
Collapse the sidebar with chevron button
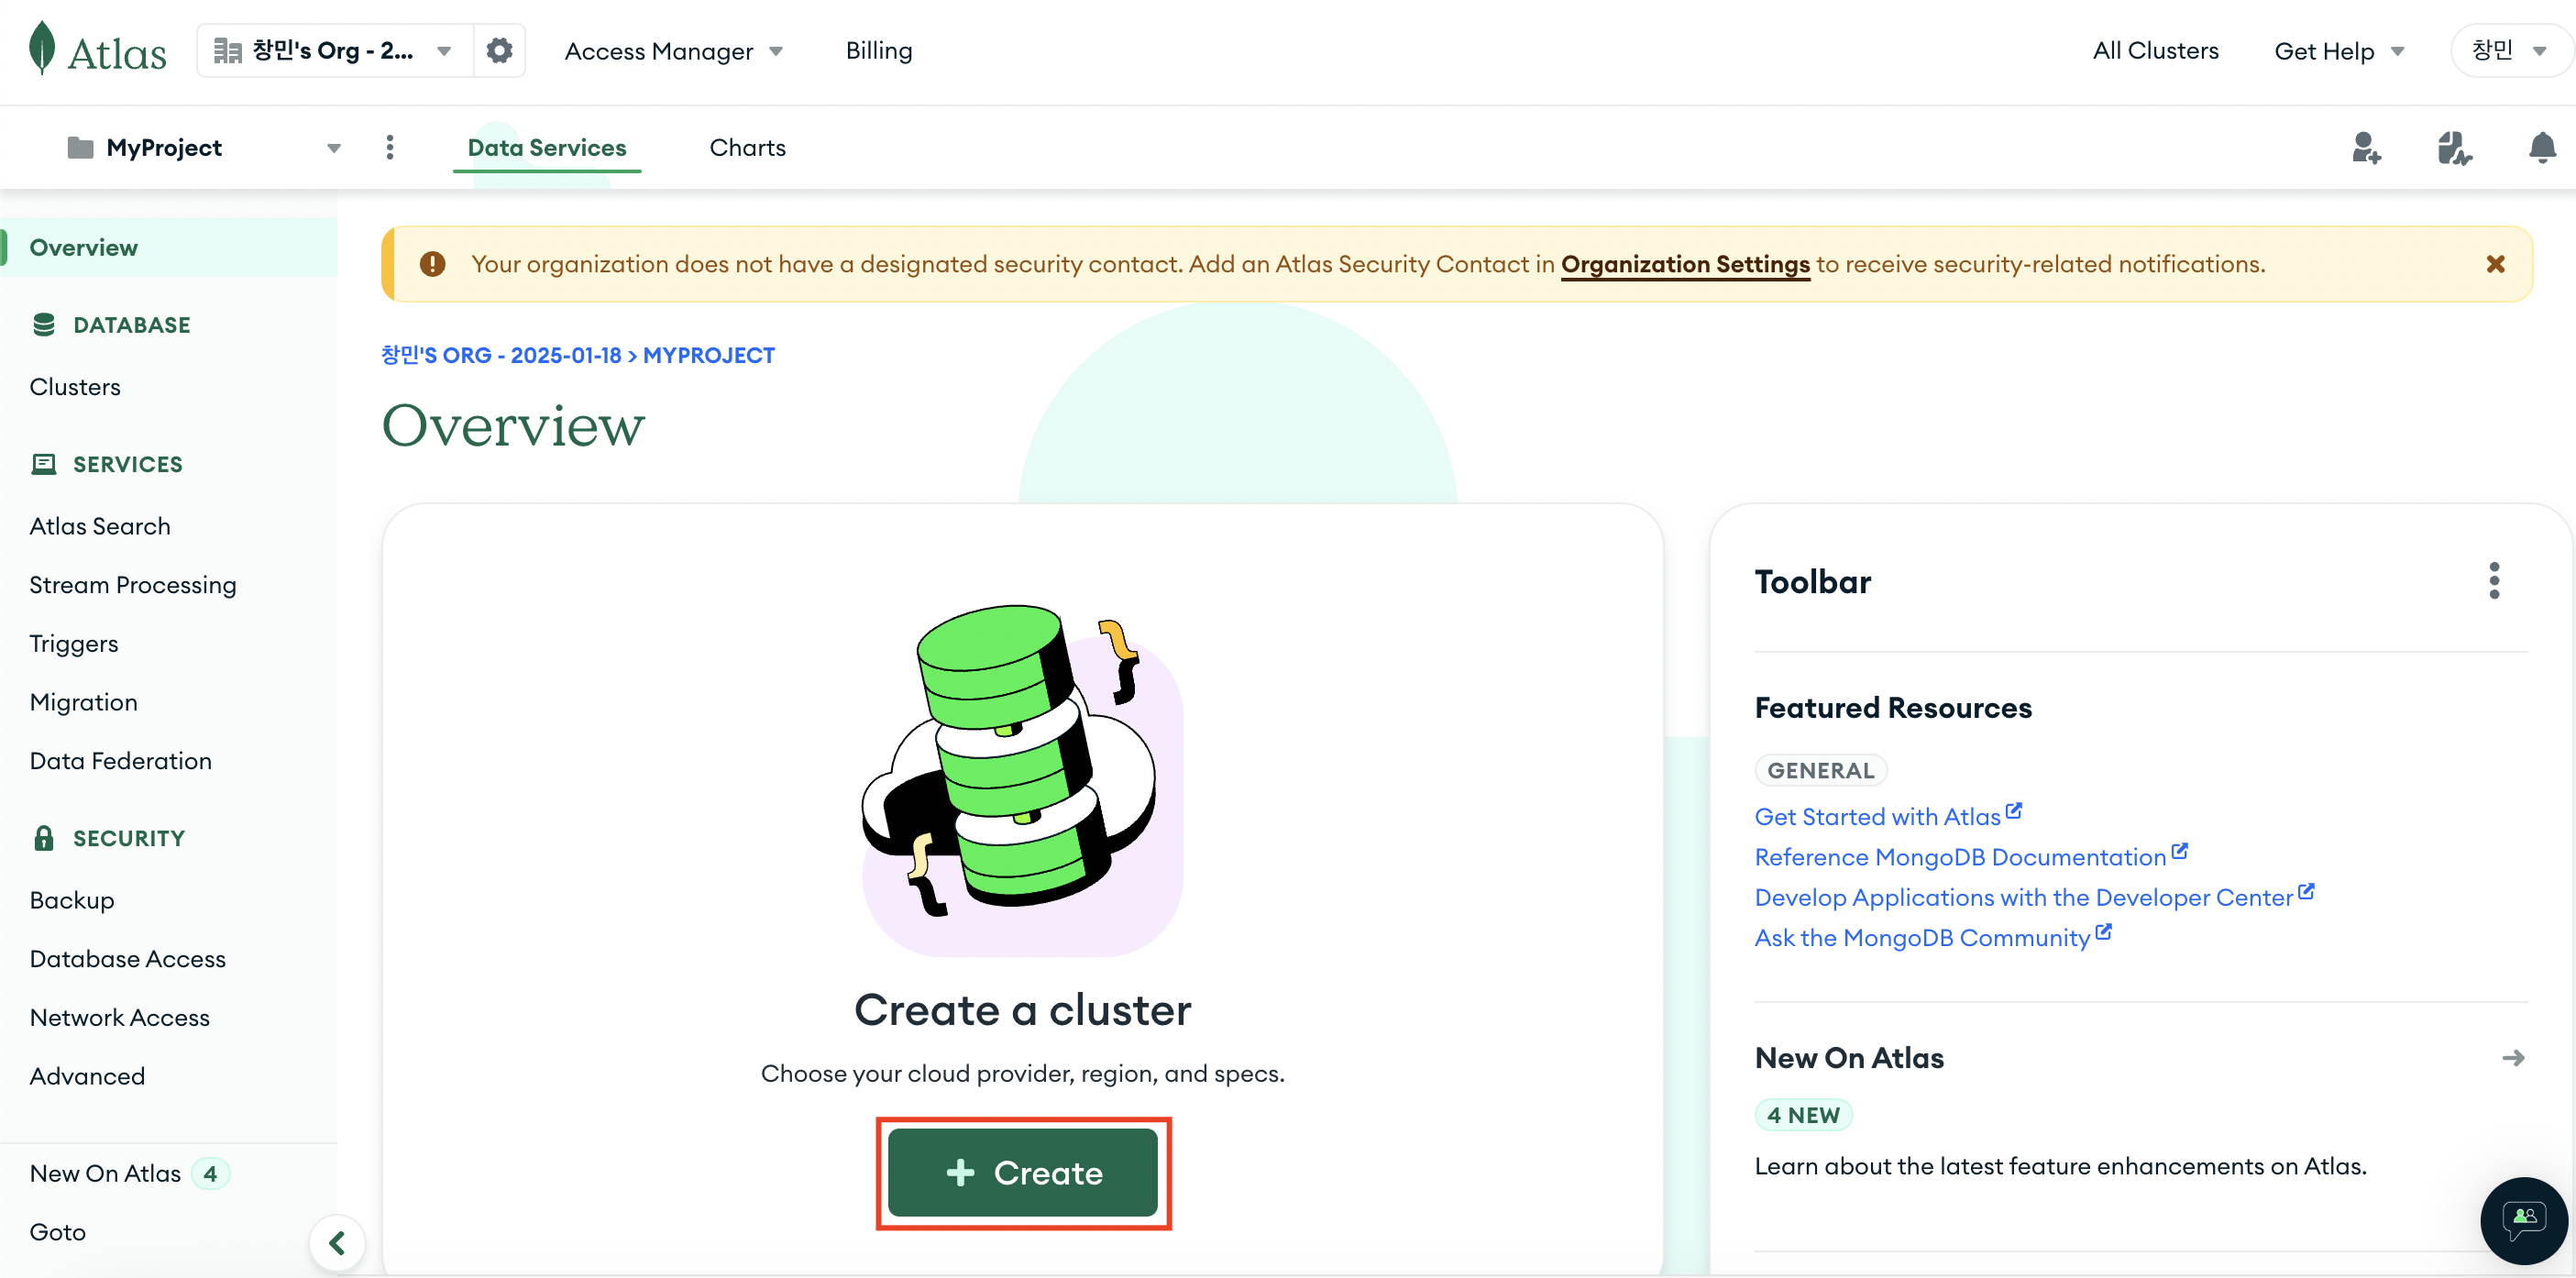tap(337, 1243)
